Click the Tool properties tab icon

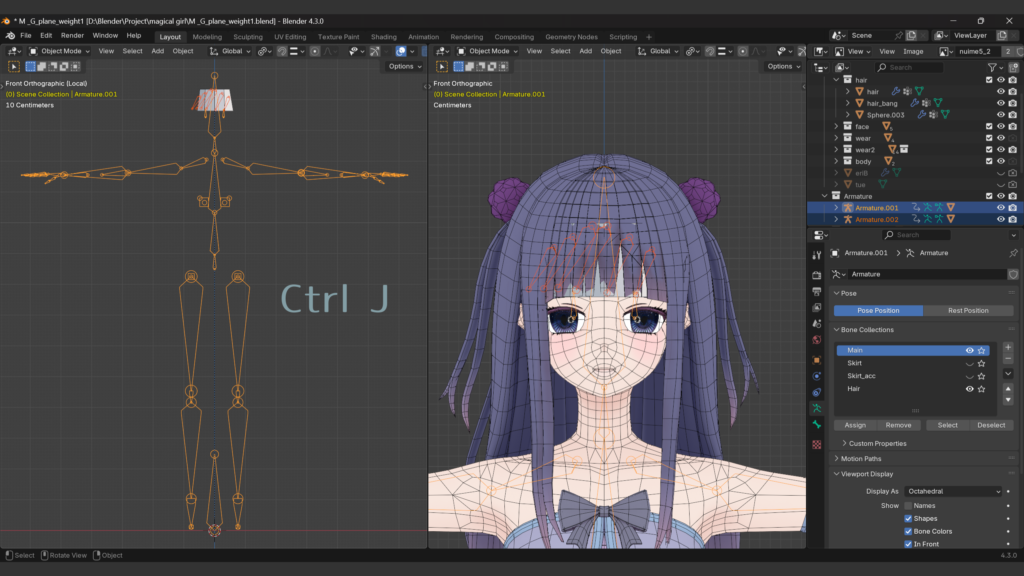(x=817, y=256)
